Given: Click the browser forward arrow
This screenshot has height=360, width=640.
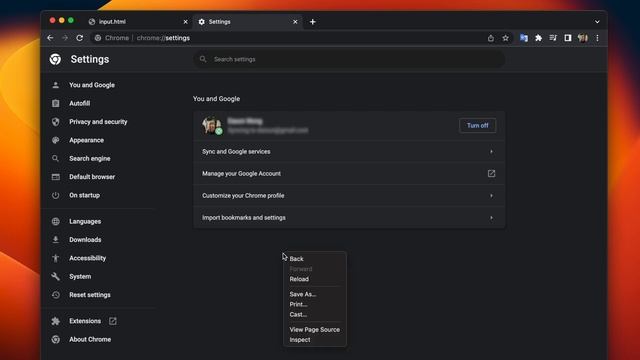Looking at the screenshot, I should pos(65,38).
